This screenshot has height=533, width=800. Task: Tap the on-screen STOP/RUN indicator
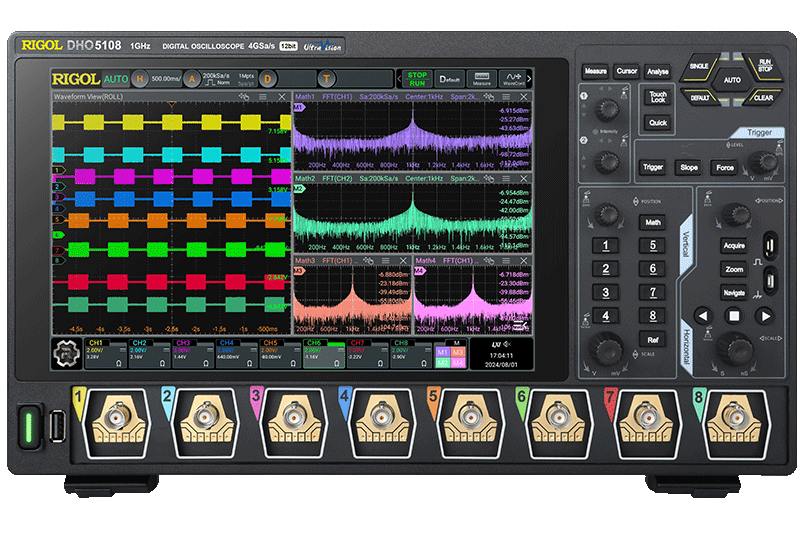pyautogui.click(x=416, y=78)
